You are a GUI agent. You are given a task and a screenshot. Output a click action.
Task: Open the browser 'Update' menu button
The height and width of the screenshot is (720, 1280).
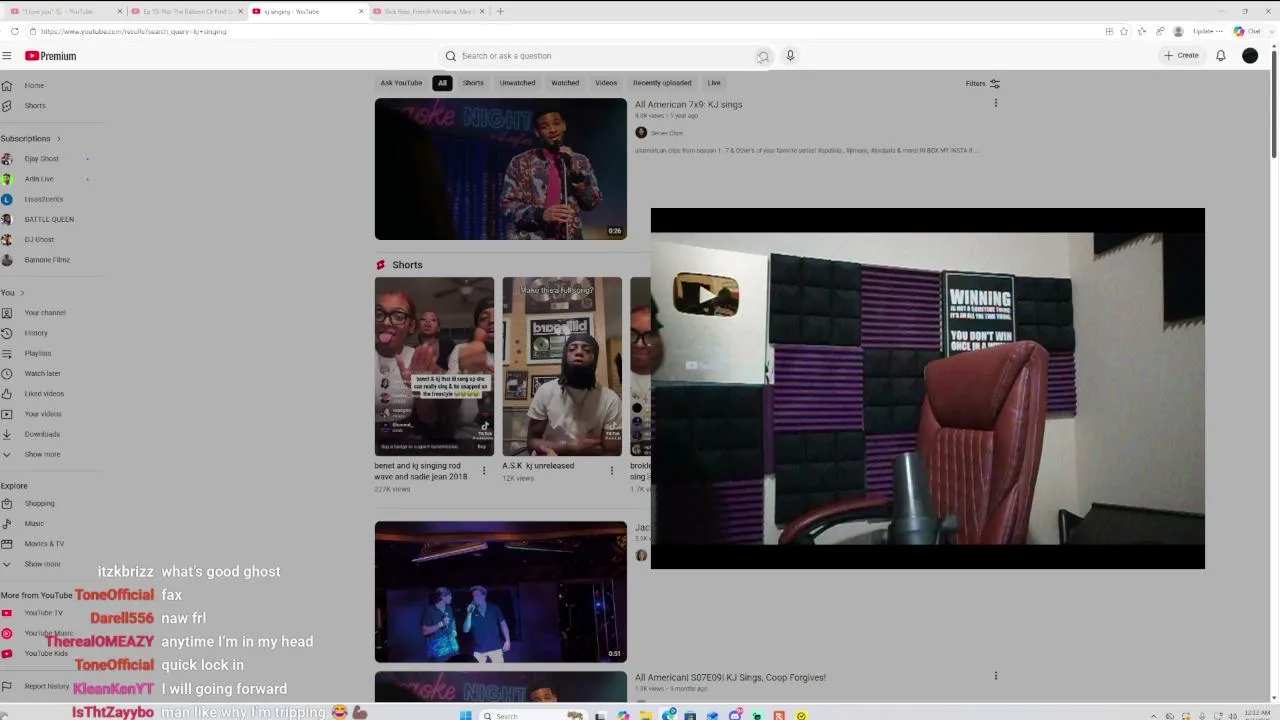[1207, 31]
